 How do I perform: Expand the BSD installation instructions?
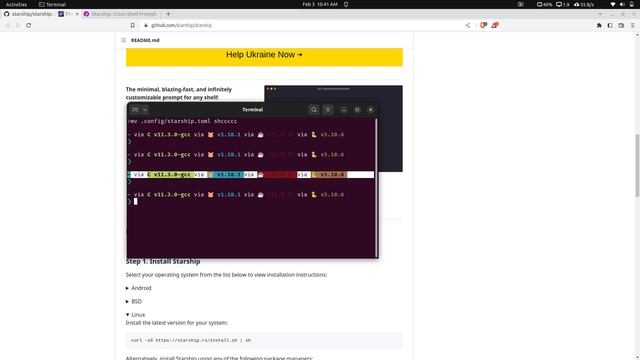133,302
